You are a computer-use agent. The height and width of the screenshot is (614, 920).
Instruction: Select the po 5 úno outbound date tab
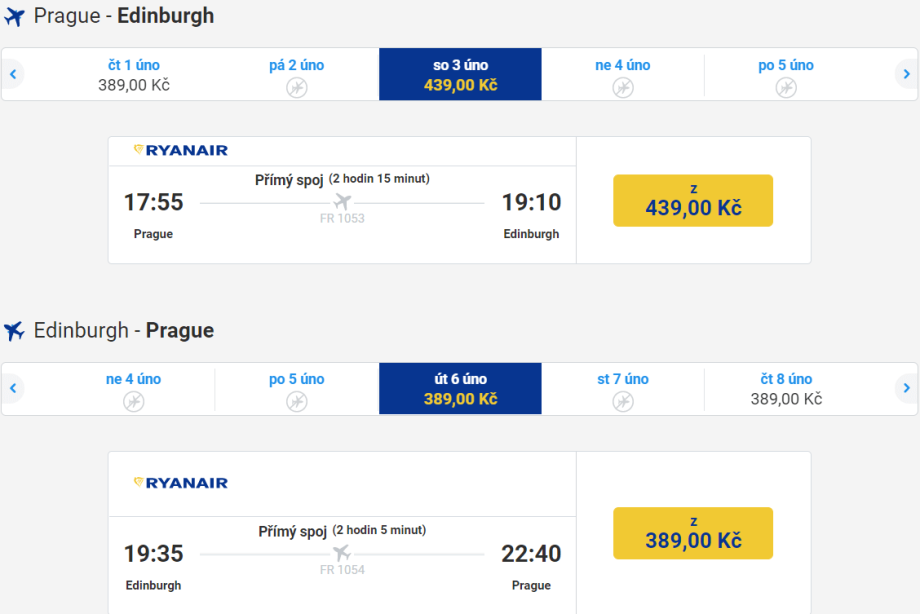[x=786, y=75]
